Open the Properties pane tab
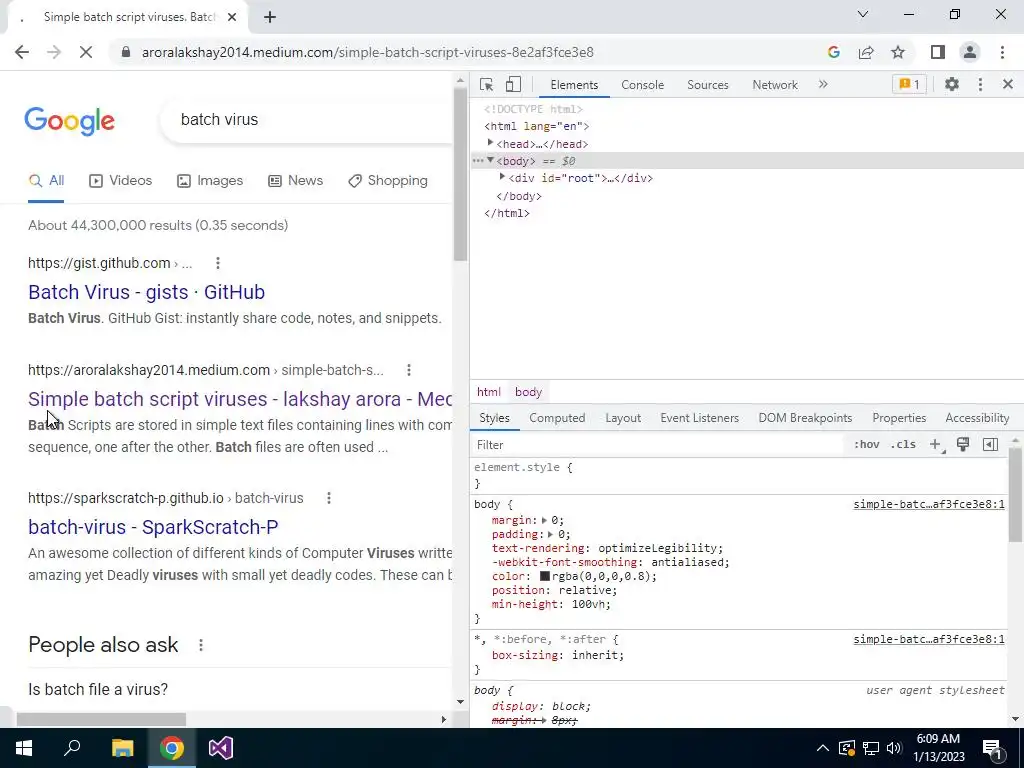The width and height of the screenshot is (1024, 768). [x=899, y=418]
